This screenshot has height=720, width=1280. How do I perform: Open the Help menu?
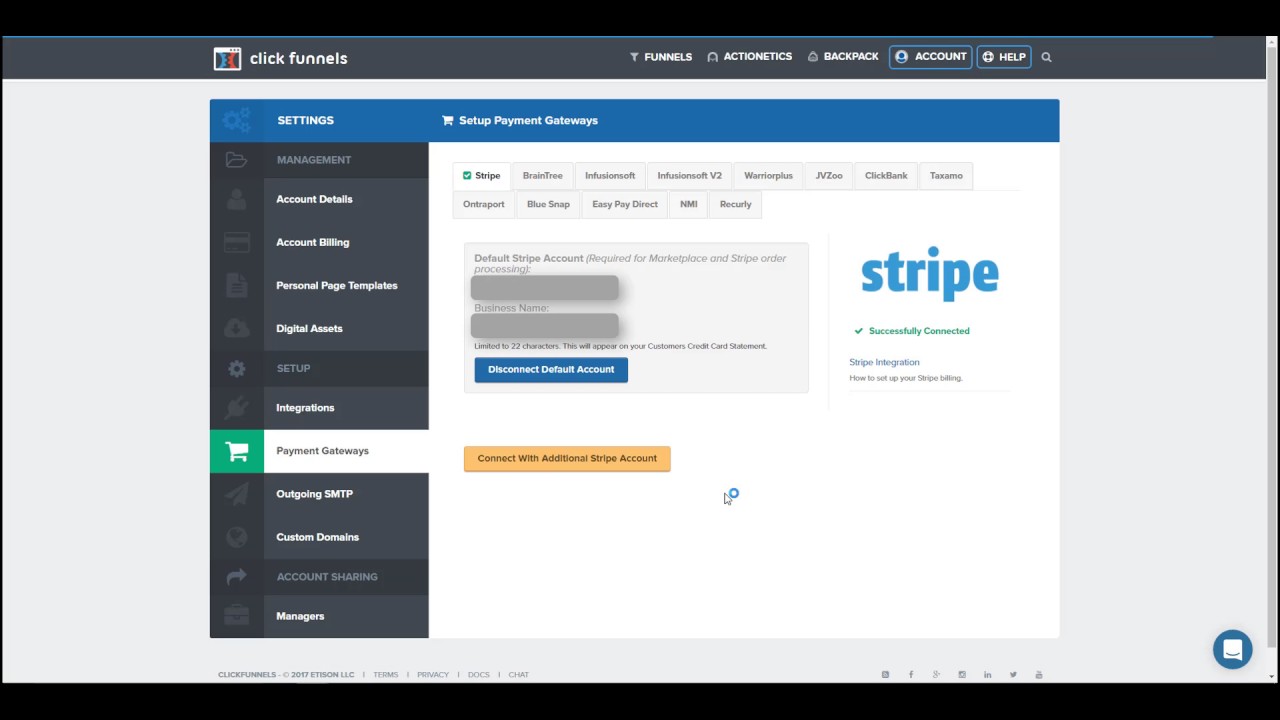(1004, 57)
